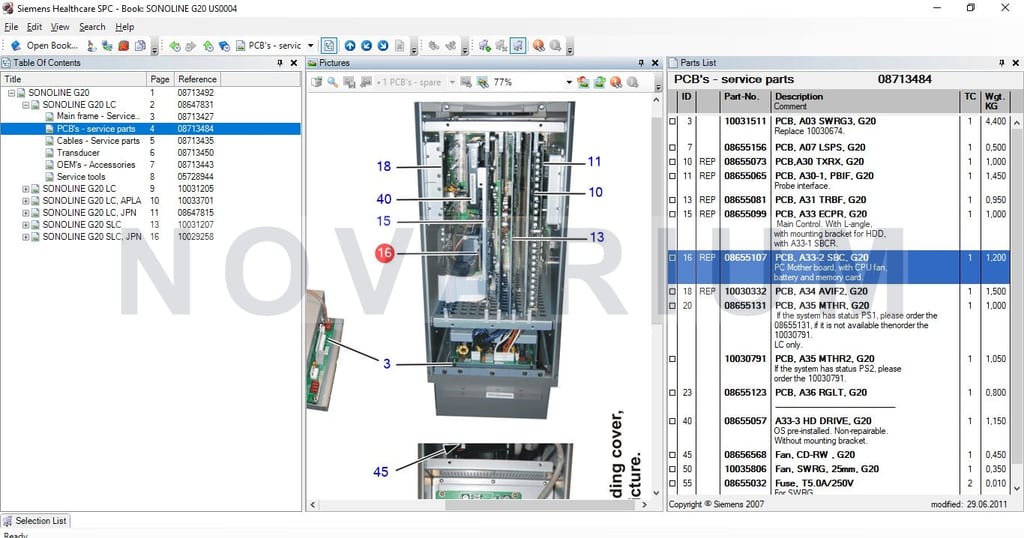This screenshot has width=1024, height=538.
Task: Expand the SONOLINE G20 LC page 9 node
Action: [25, 189]
